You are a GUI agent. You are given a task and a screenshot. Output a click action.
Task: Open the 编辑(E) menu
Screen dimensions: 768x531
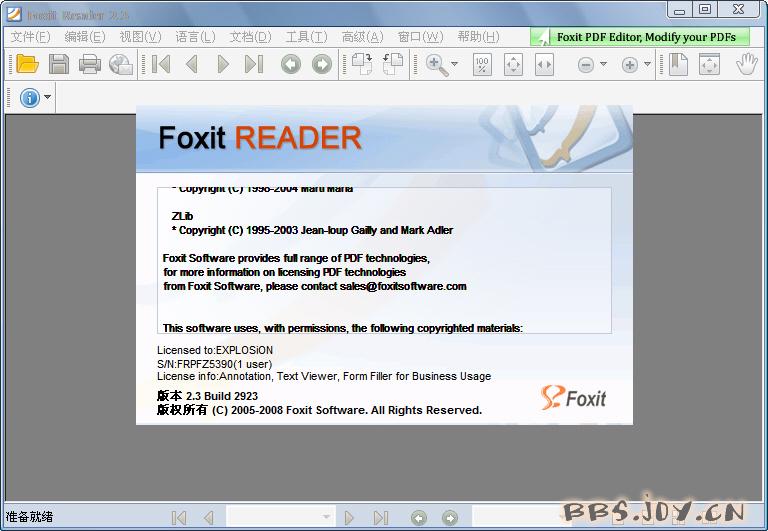coord(85,37)
